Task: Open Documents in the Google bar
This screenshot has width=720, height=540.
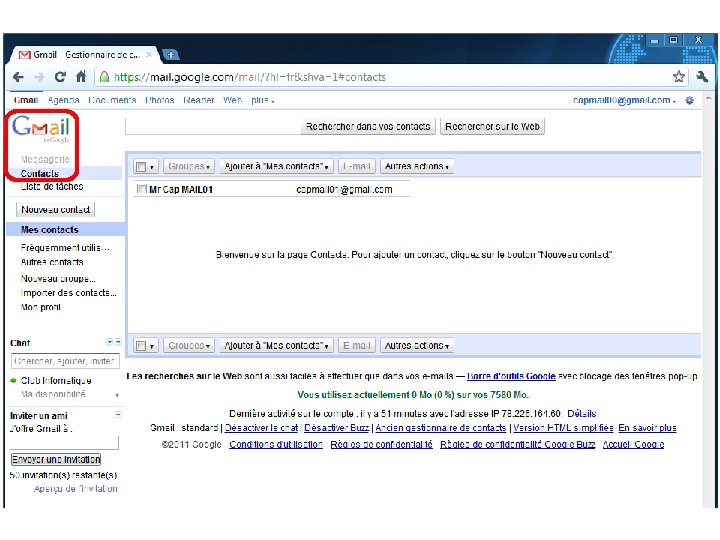Action: (x=112, y=100)
